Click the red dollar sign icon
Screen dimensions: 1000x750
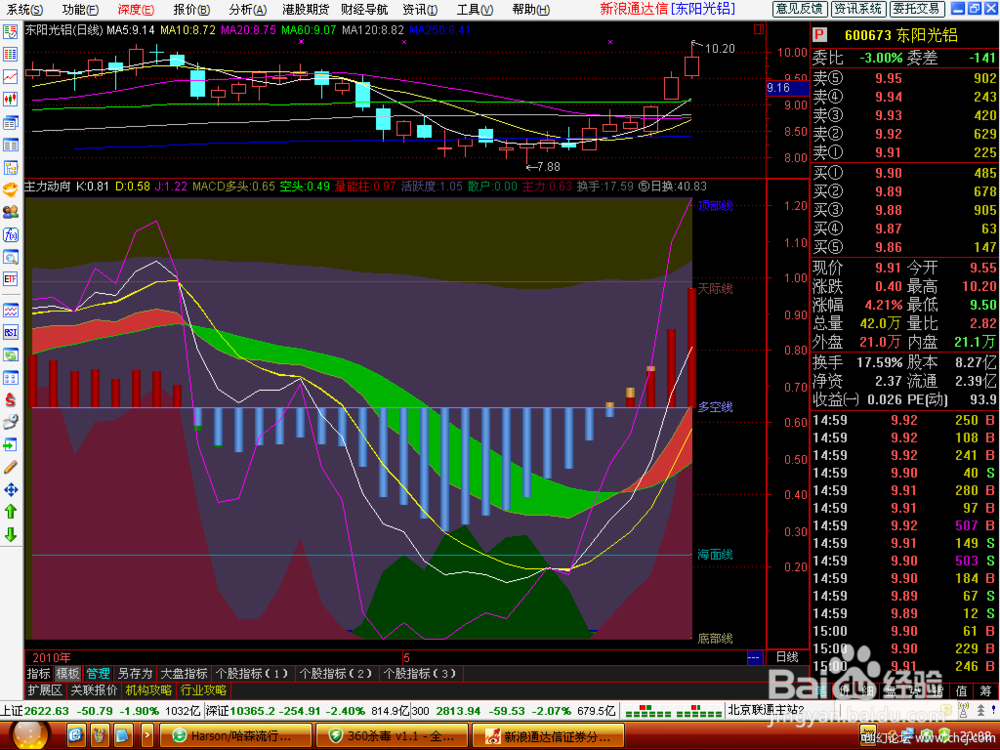pyautogui.click(x=10, y=400)
